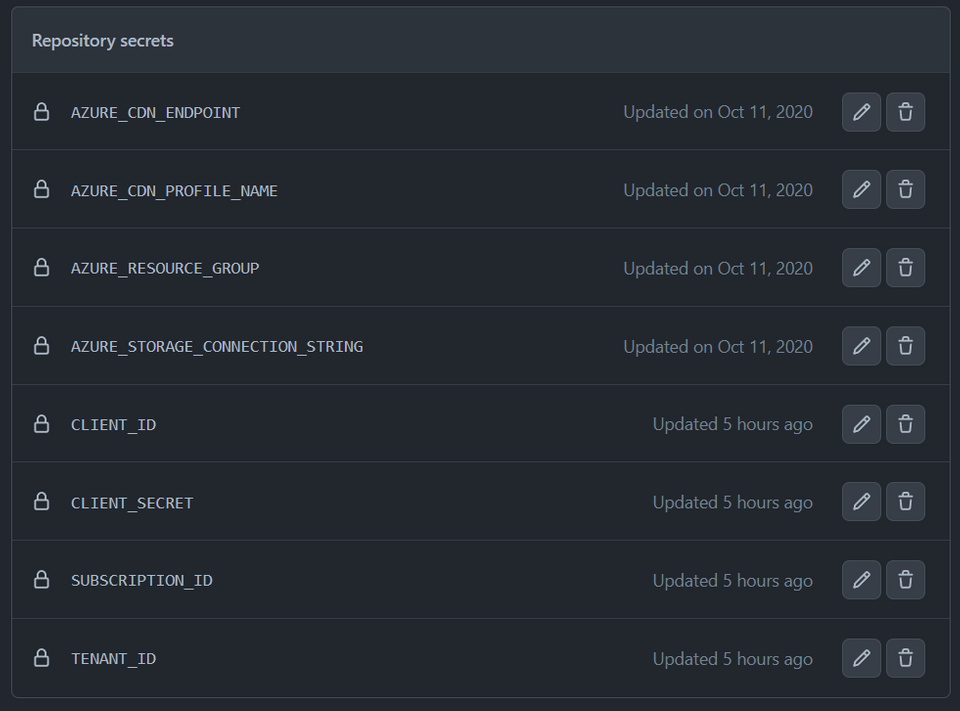
Task: Select the AZURE_STORAGE_CONNECTION_STRING secret name
Action: click(216, 347)
